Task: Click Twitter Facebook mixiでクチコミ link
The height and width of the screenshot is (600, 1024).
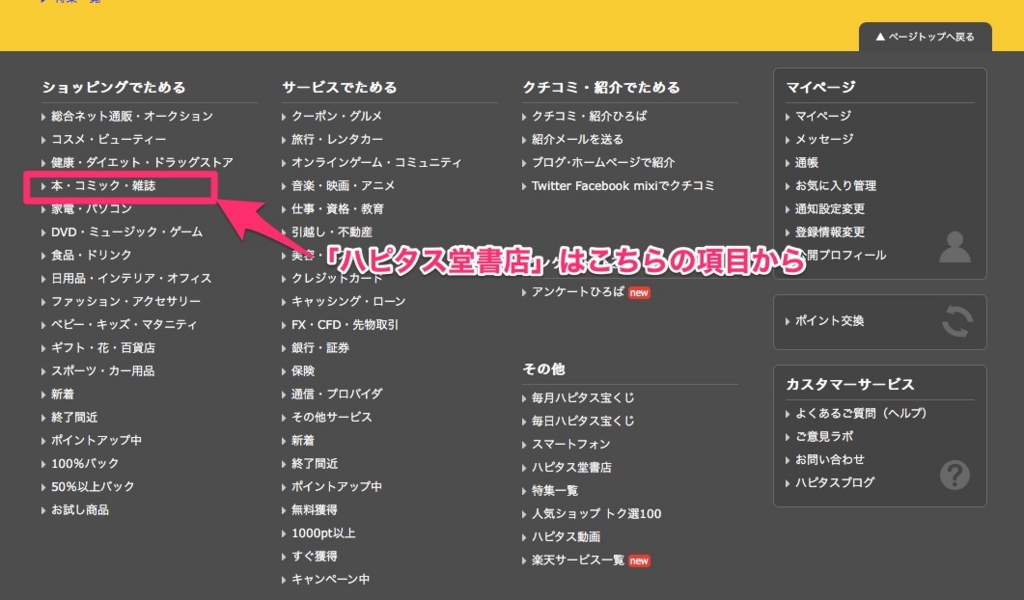Action: pyautogui.click(x=623, y=185)
